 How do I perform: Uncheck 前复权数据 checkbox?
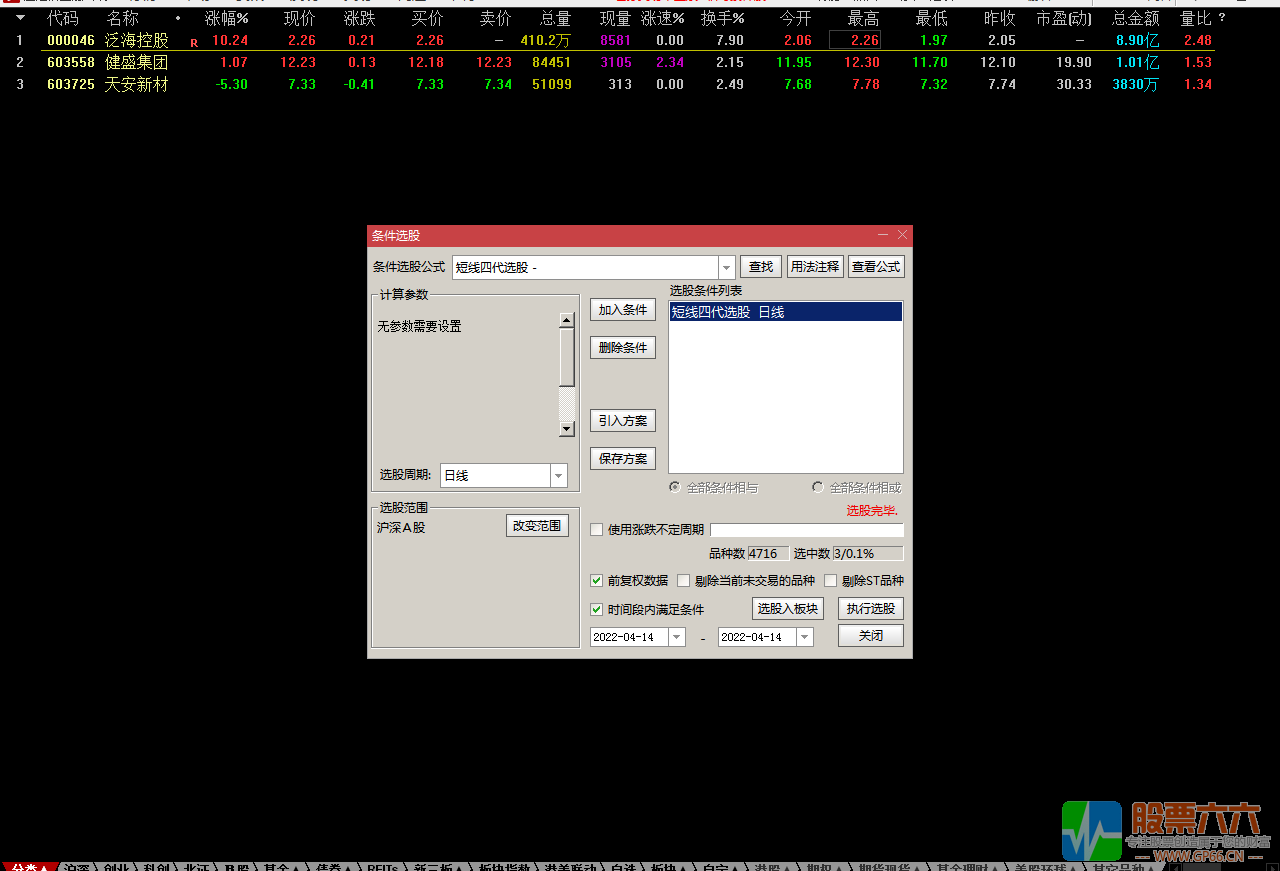pos(597,580)
